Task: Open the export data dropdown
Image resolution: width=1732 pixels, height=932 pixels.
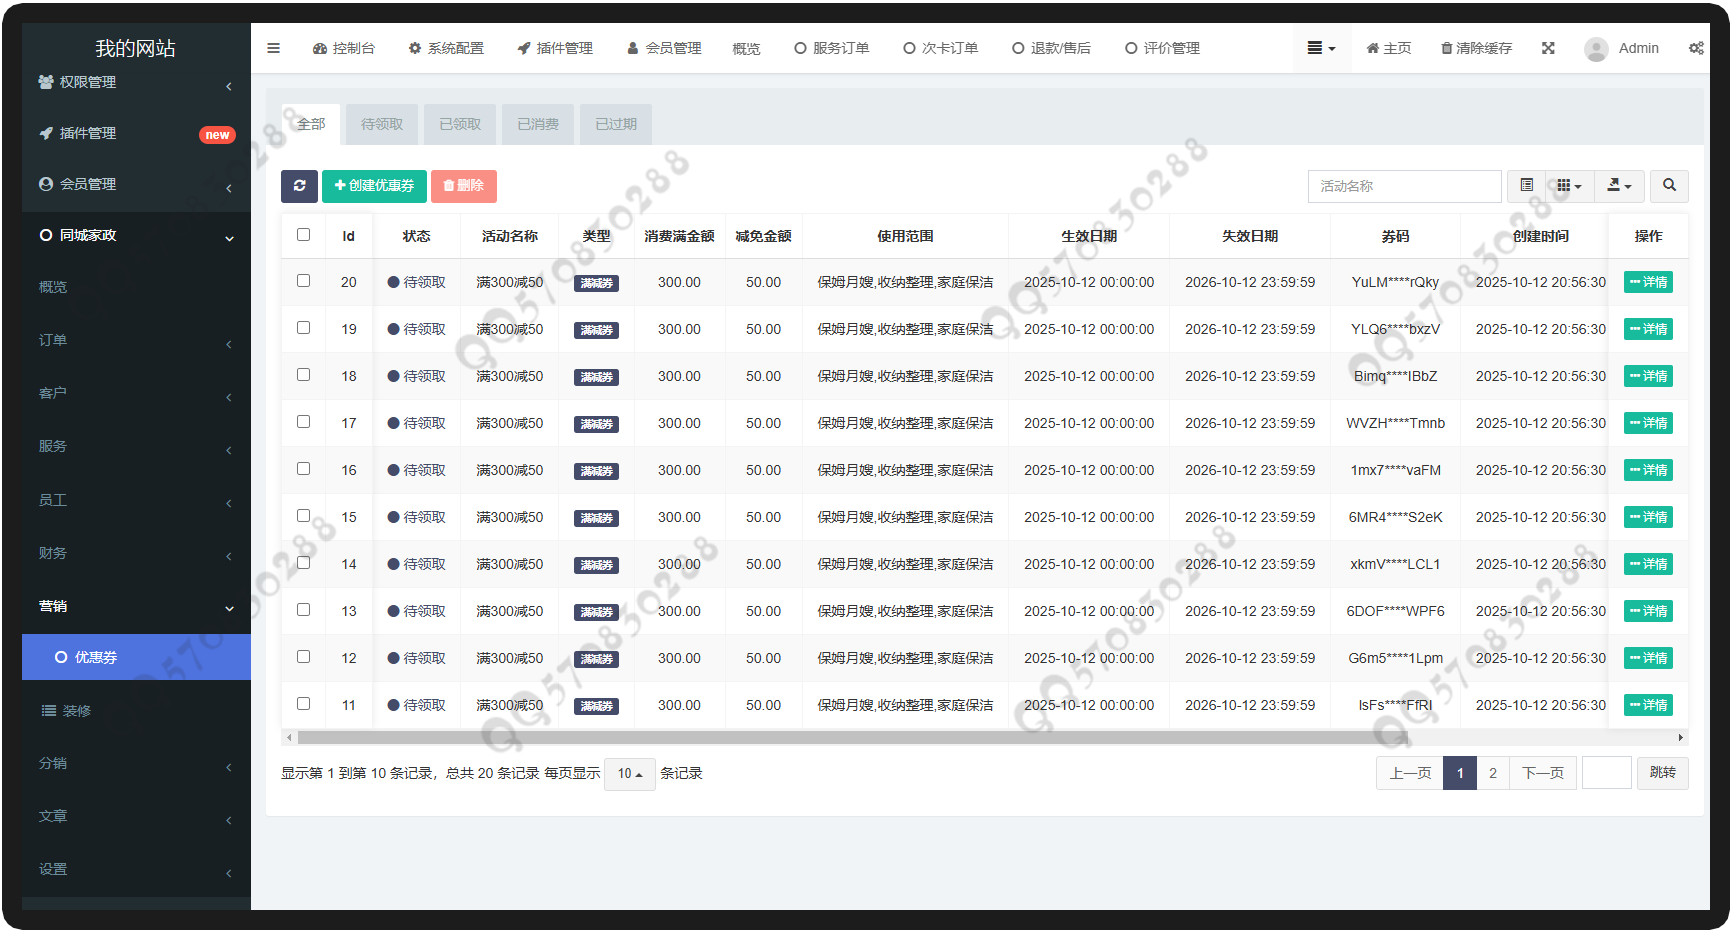Action: (x=1618, y=186)
